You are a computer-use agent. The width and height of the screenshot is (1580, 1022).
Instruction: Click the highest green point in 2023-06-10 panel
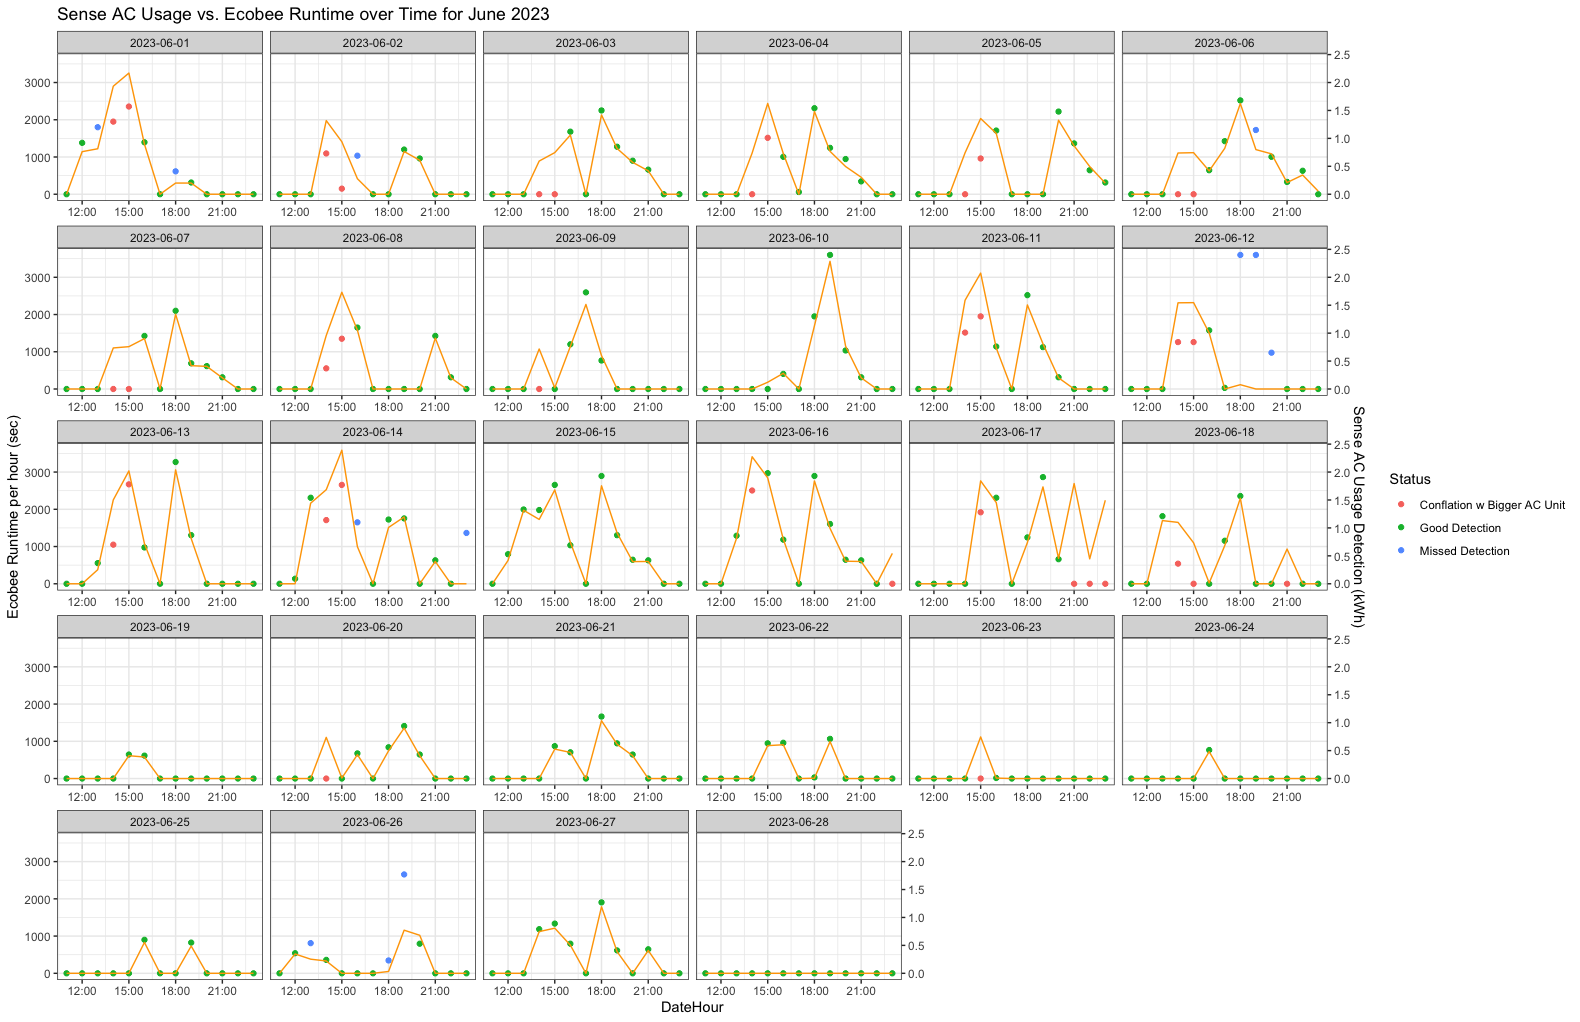click(x=830, y=255)
